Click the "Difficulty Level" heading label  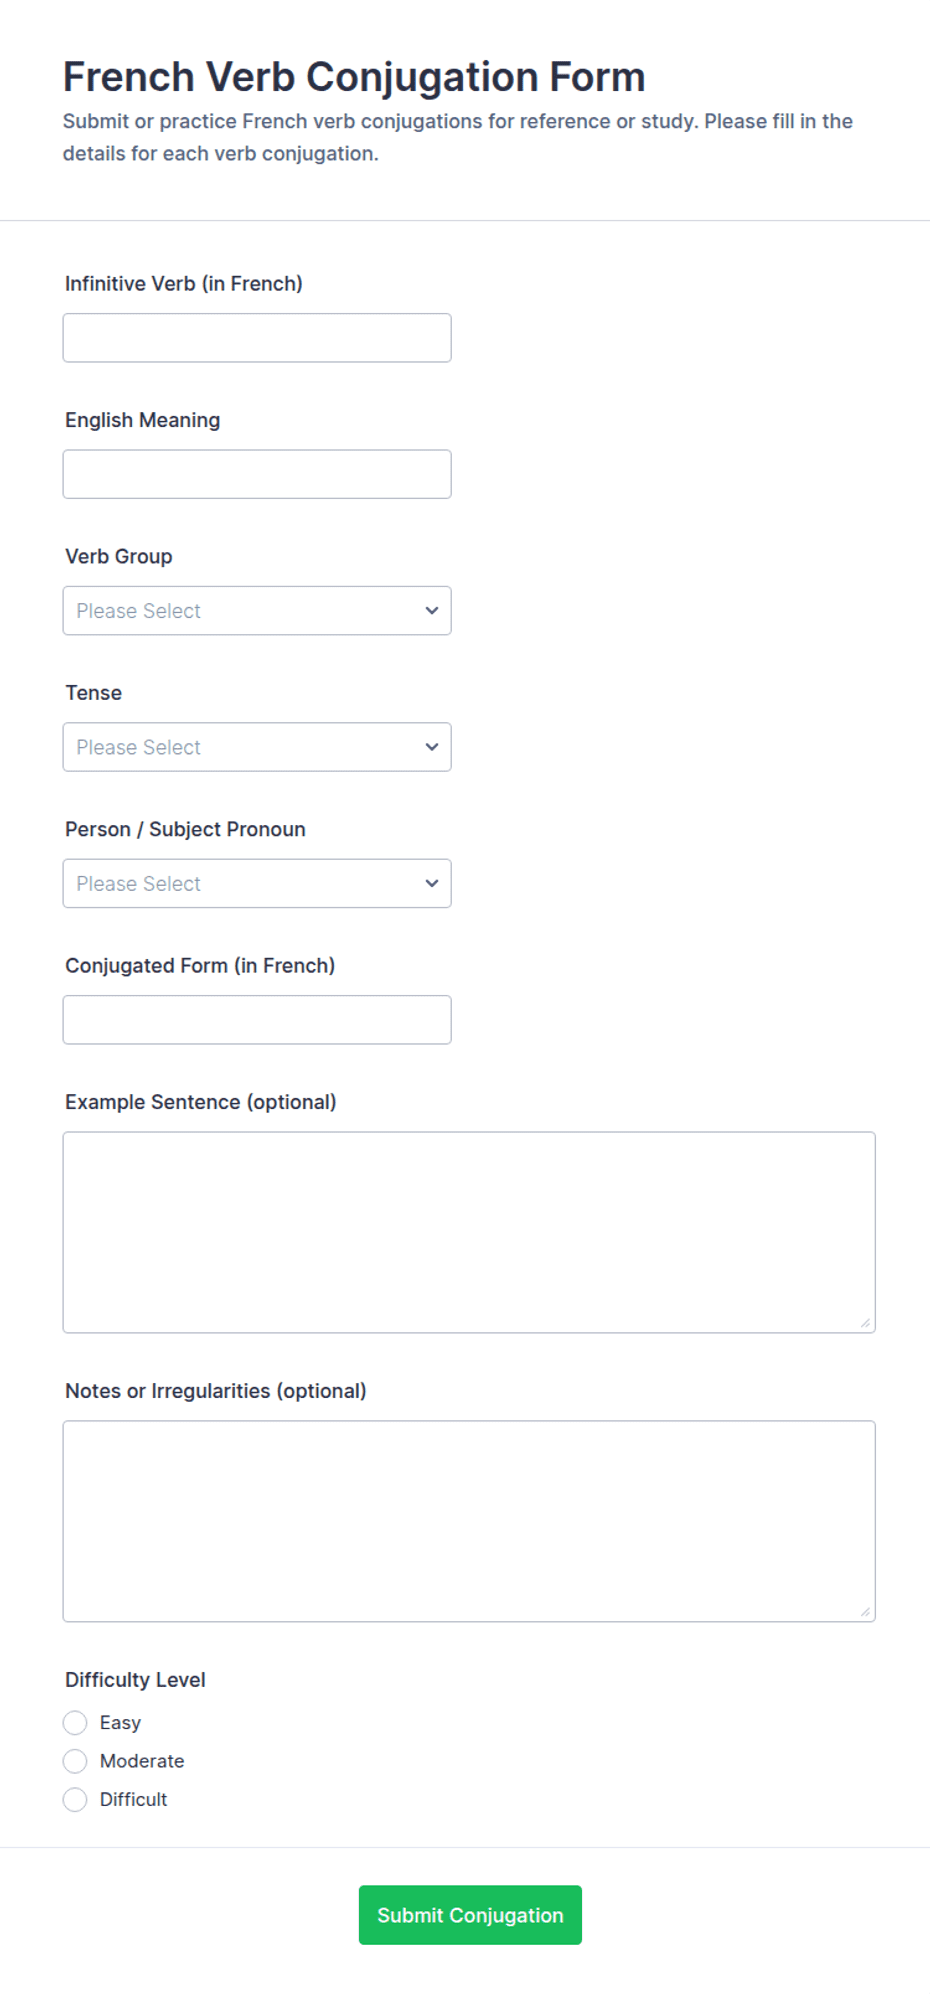pyautogui.click(x=135, y=1680)
